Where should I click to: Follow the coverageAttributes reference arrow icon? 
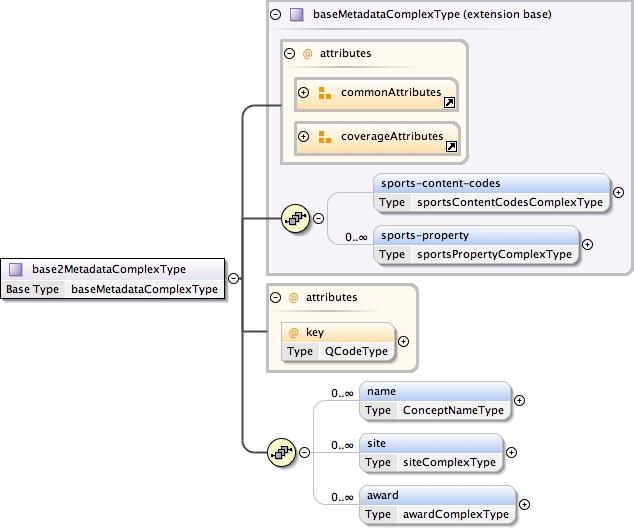(450, 146)
